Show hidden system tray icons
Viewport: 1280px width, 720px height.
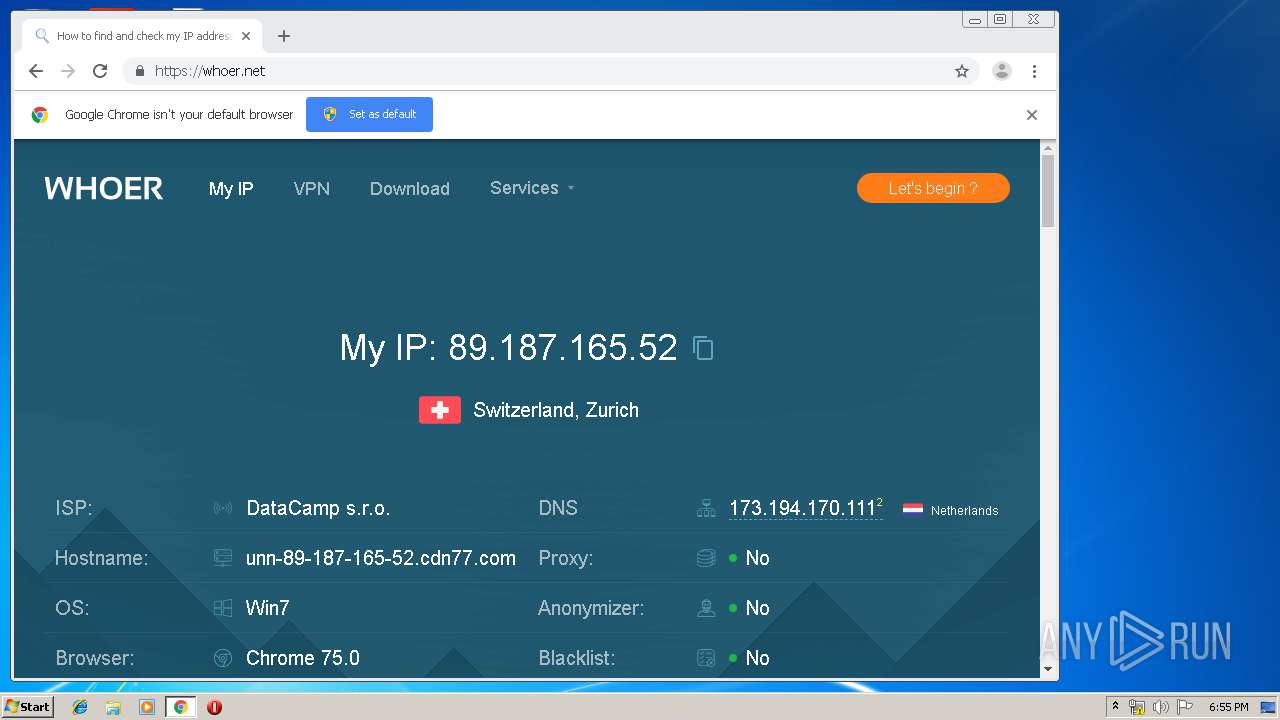1116,707
